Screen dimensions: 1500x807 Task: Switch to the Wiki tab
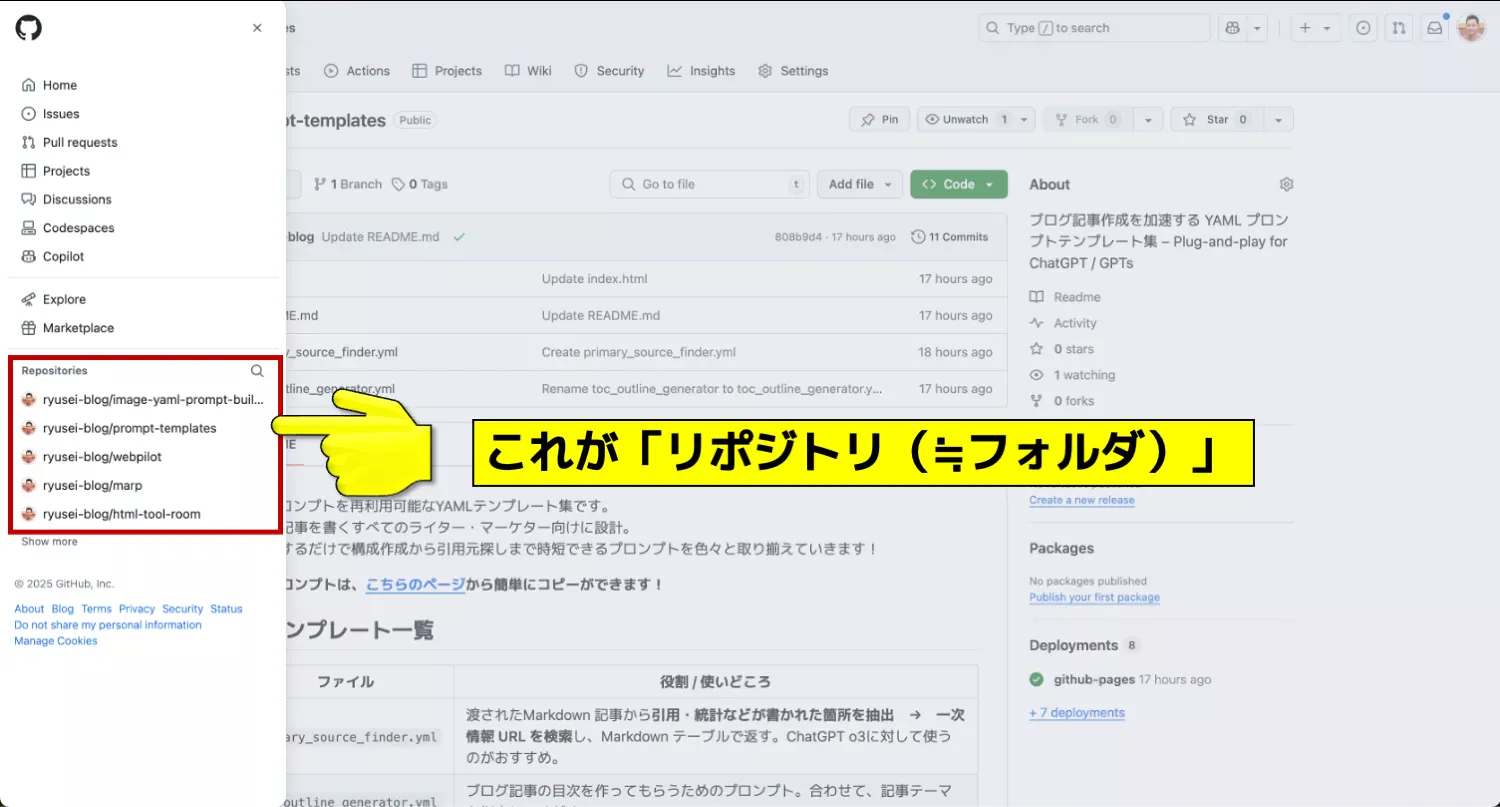pos(528,71)
